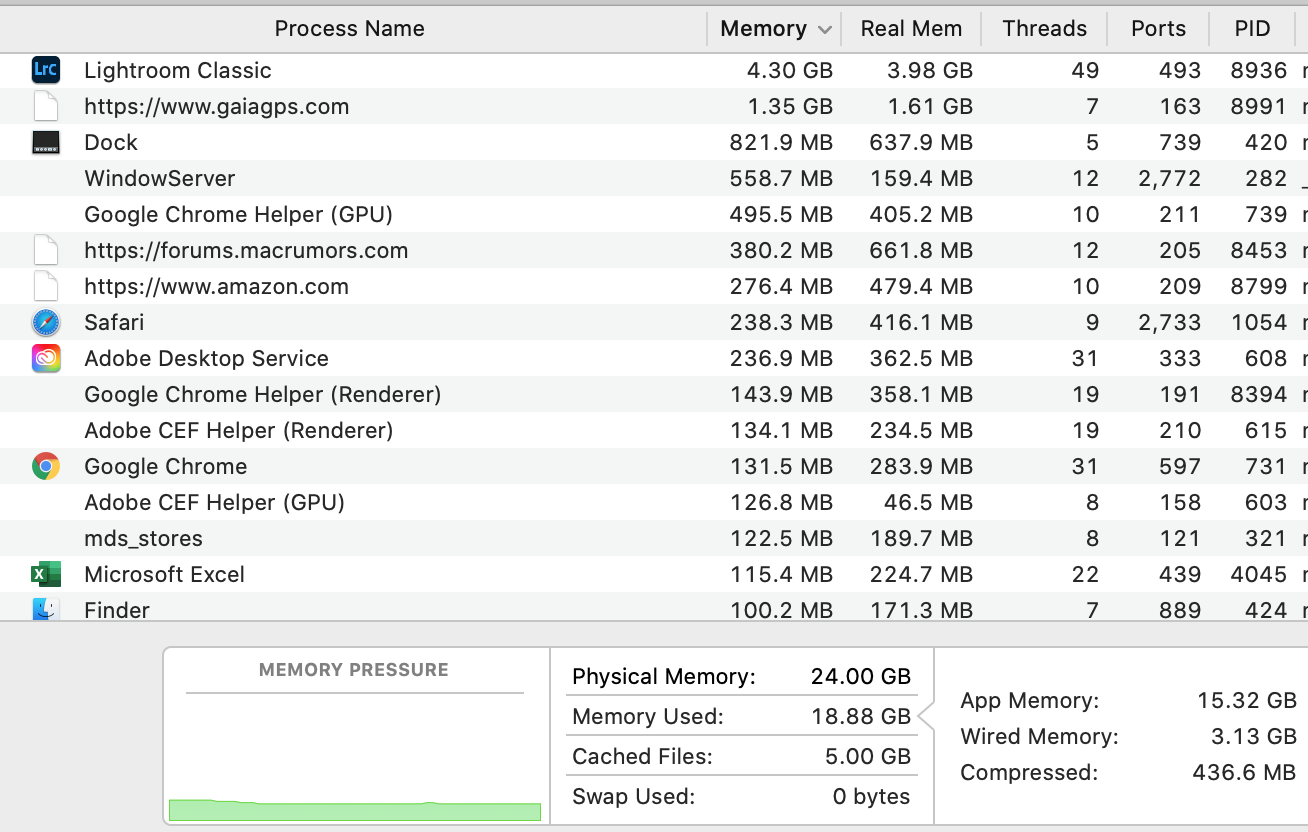
Task: Select the Adobe Desktop Service process name
Action: click(206, 358)
